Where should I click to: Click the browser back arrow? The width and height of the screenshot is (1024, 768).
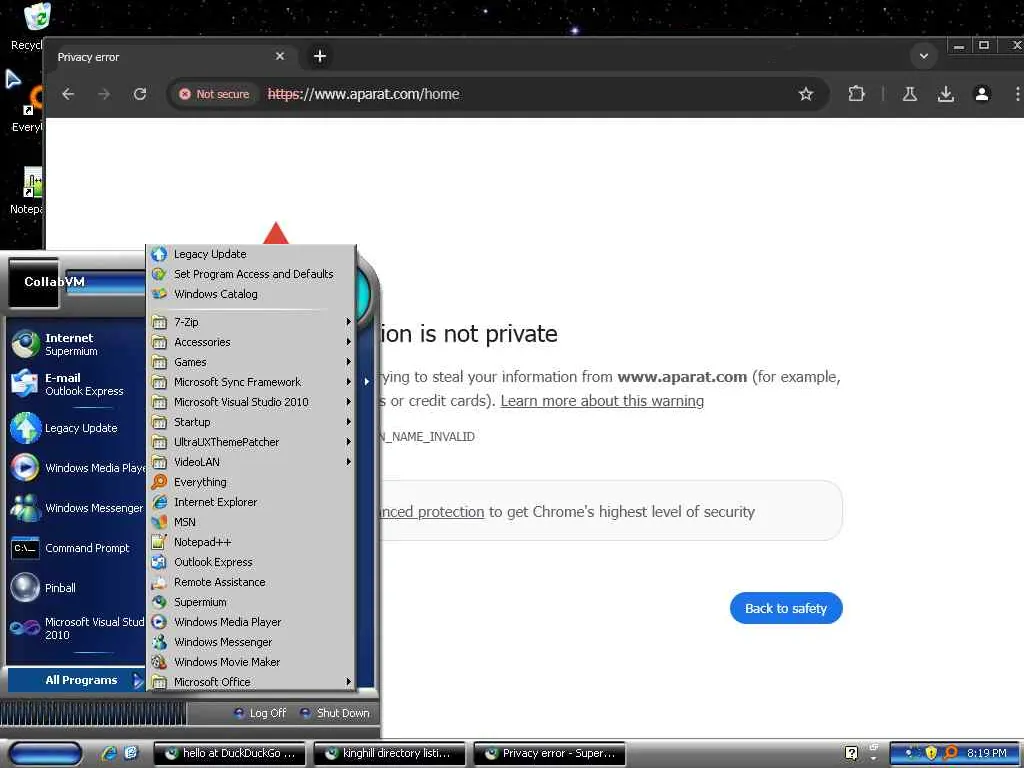click(68, 94)
